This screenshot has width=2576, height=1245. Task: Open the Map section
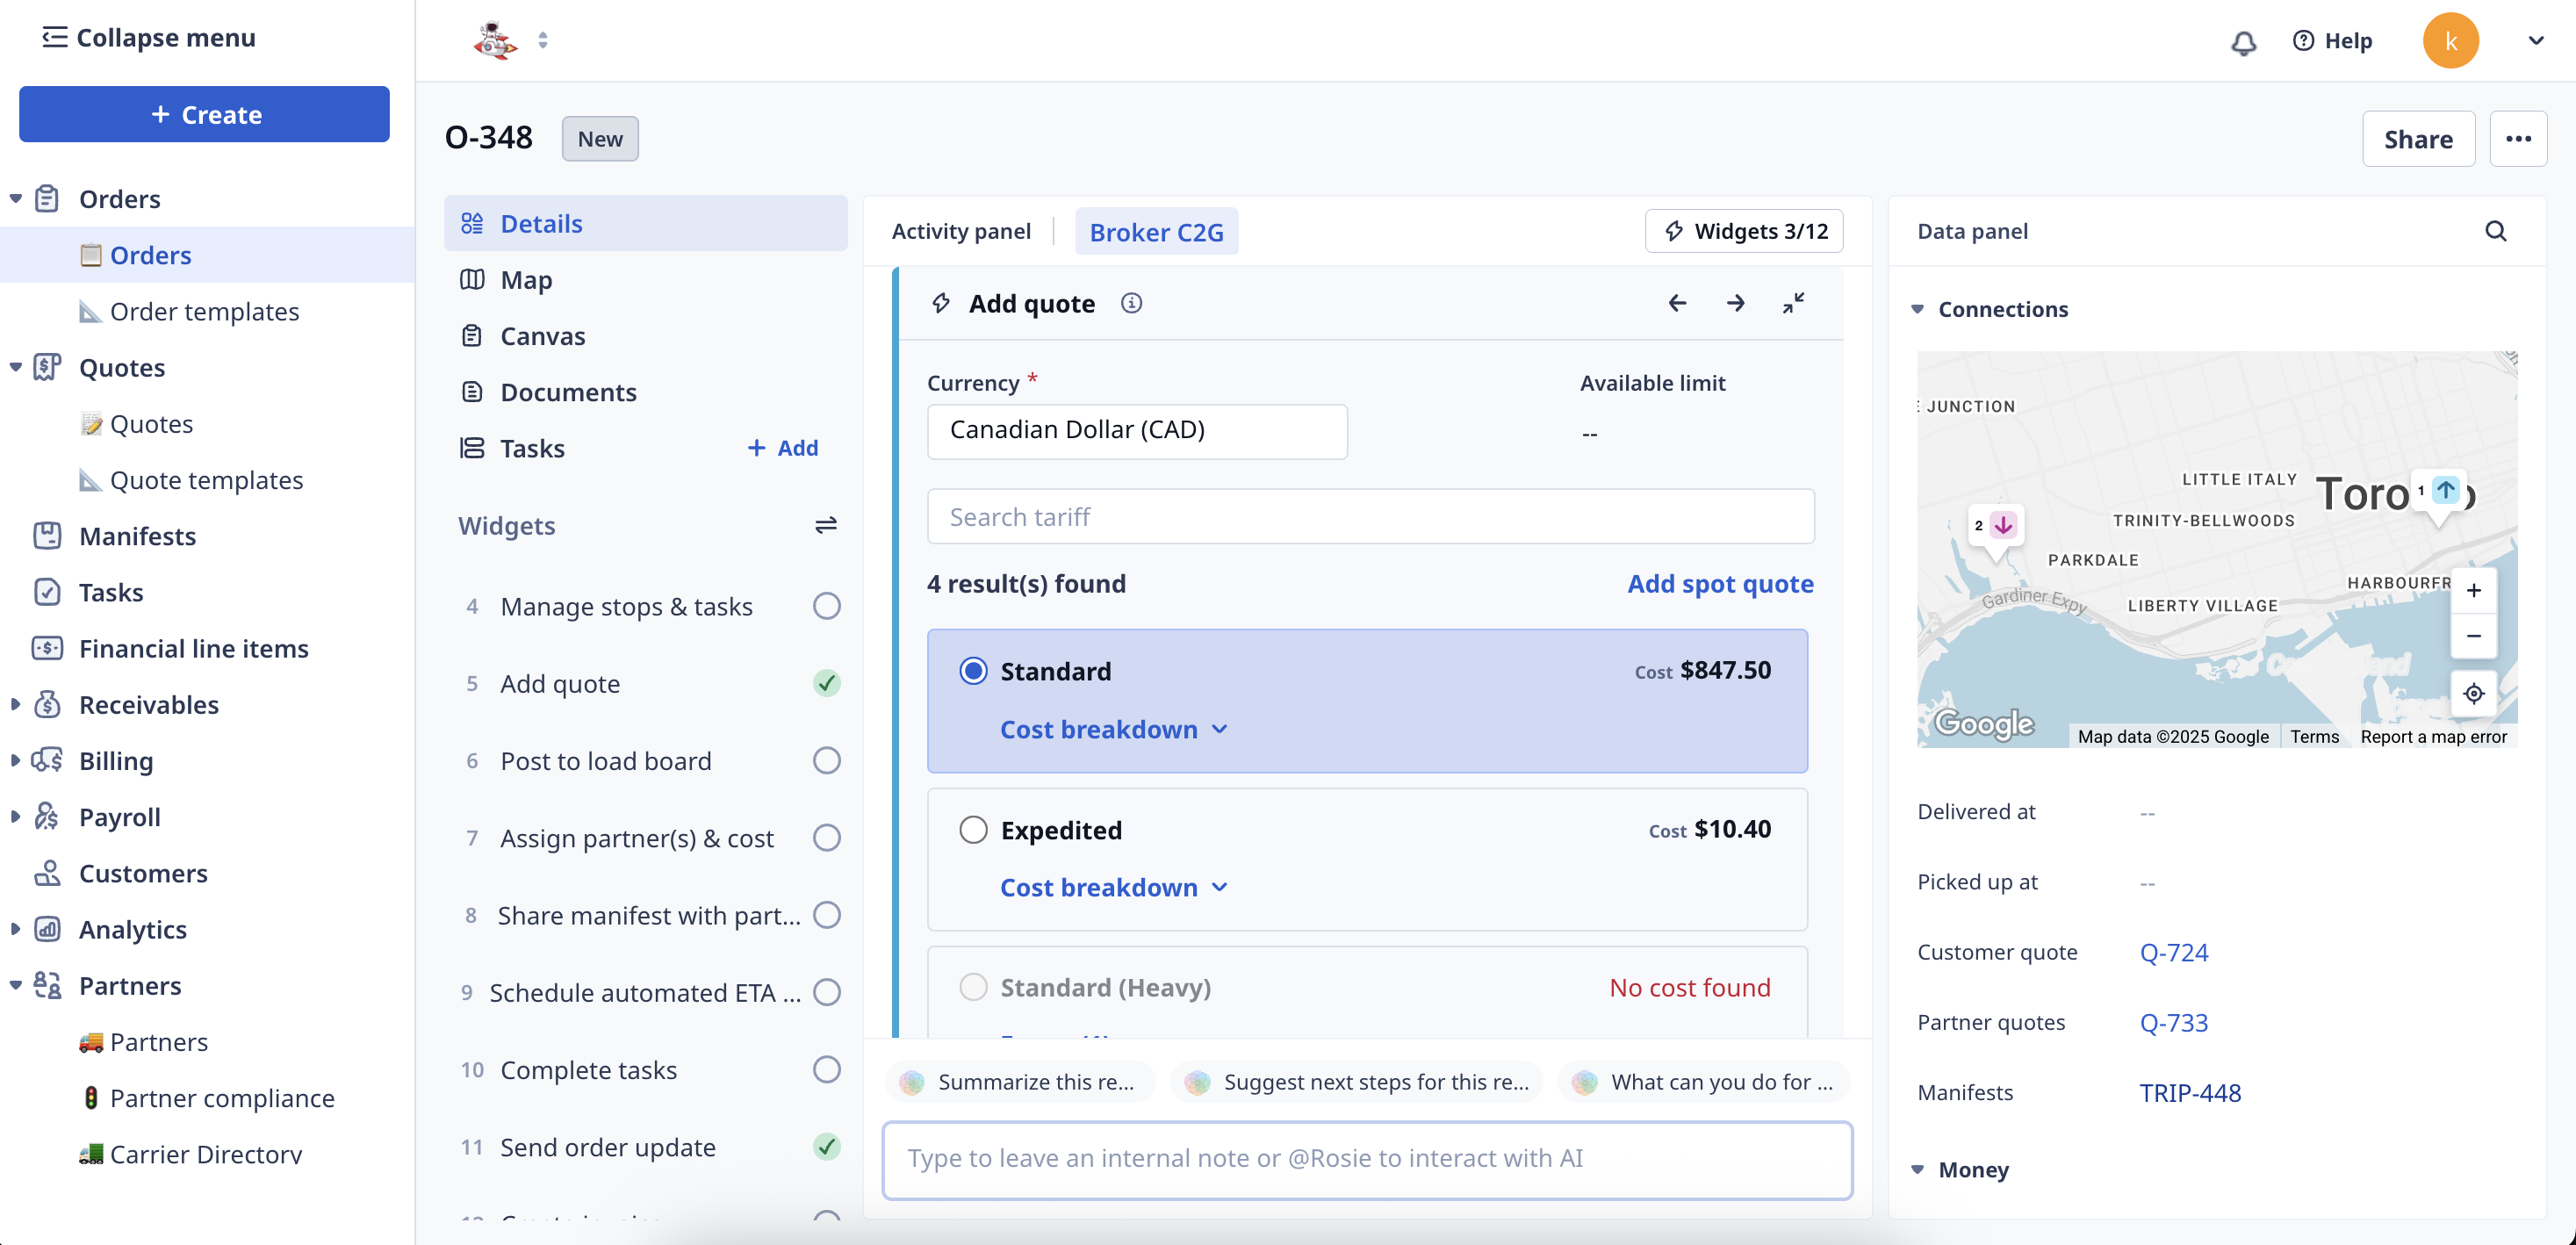pos(526,280)
